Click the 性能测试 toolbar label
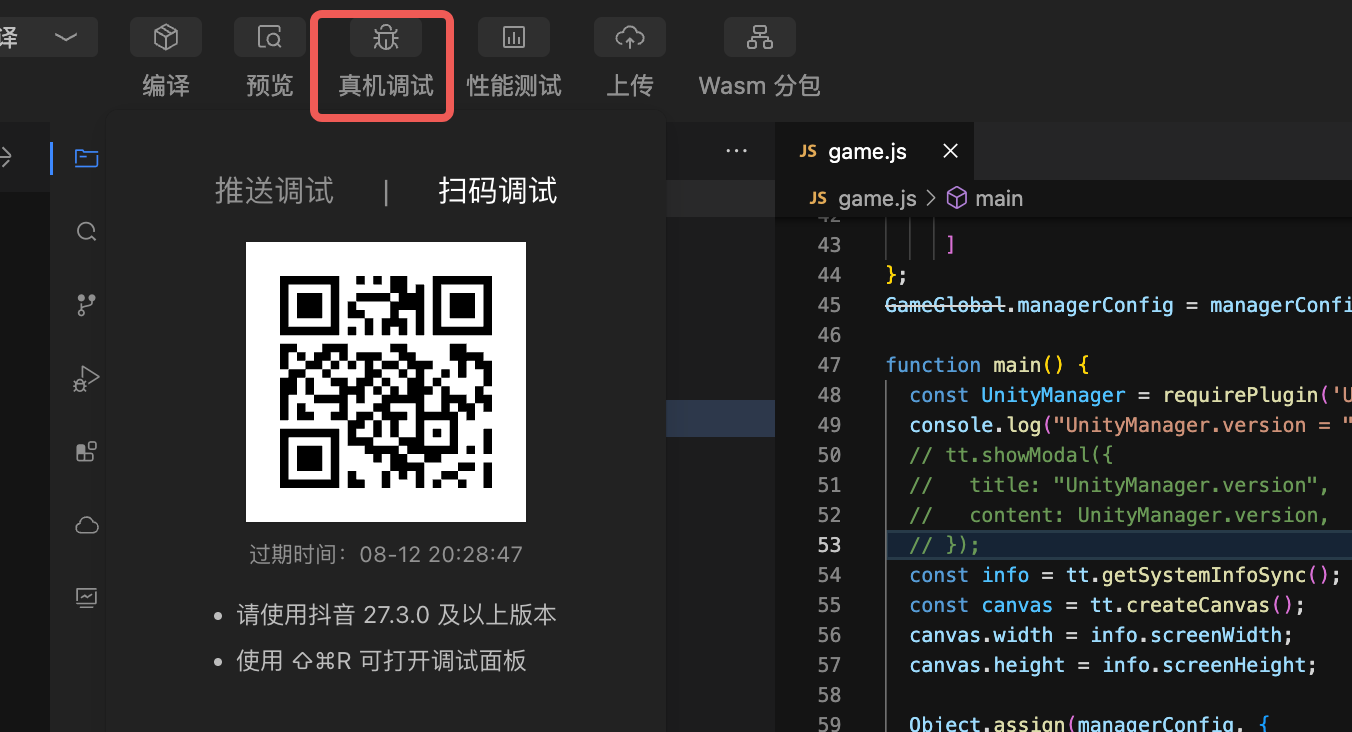The width and height of the screenshot is (1352, 732). coord(514,86)
